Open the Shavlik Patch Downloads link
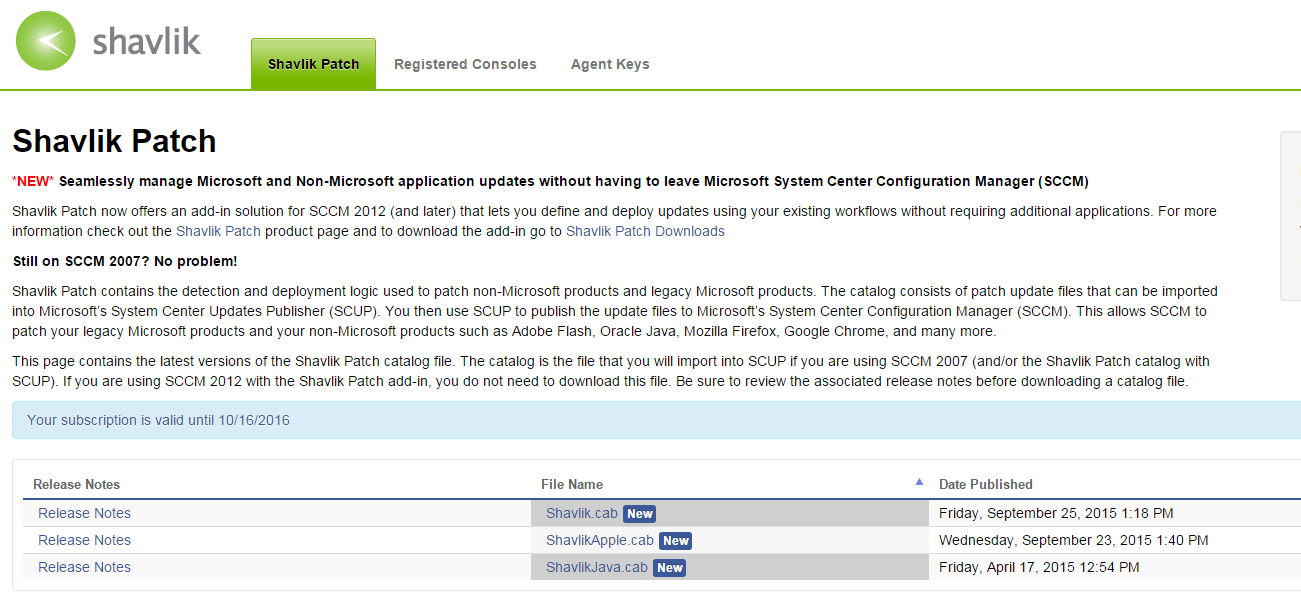 click(645, 231)
